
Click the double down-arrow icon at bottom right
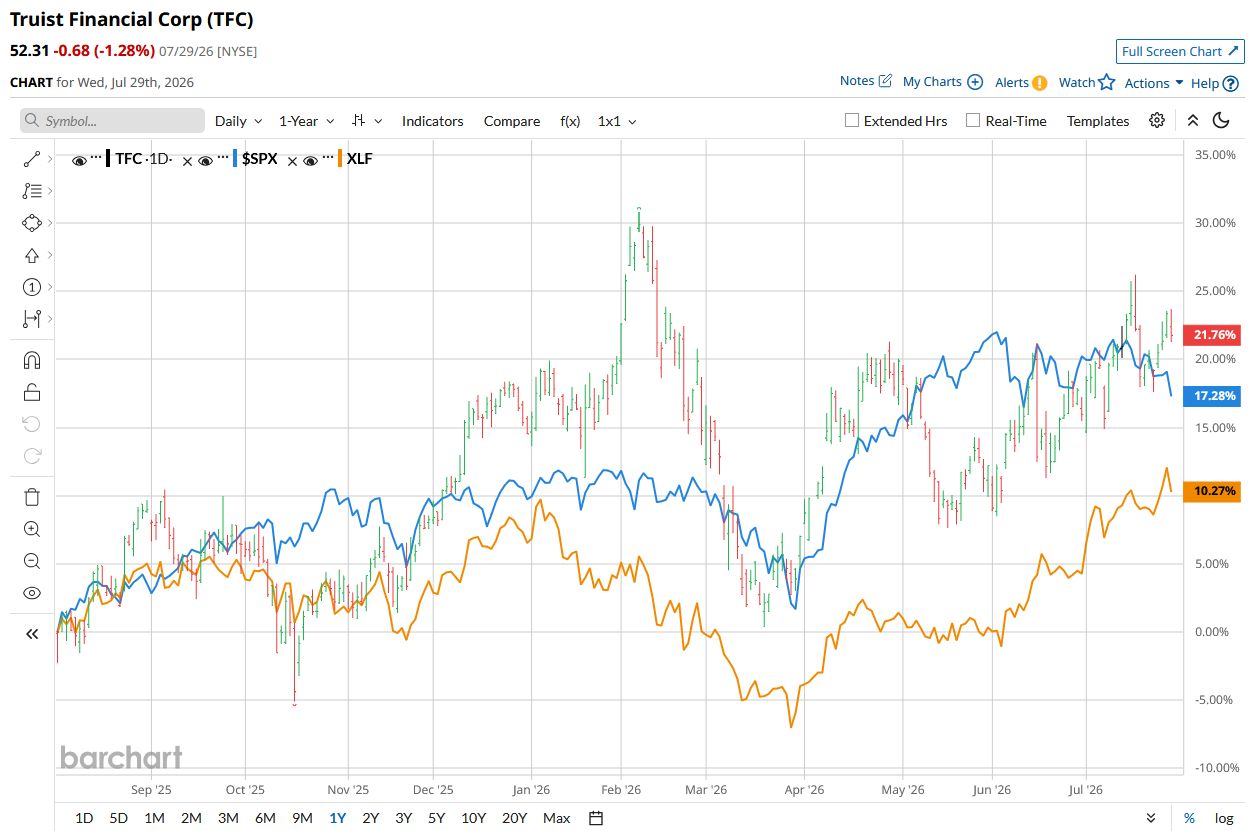pos(1152,818)
